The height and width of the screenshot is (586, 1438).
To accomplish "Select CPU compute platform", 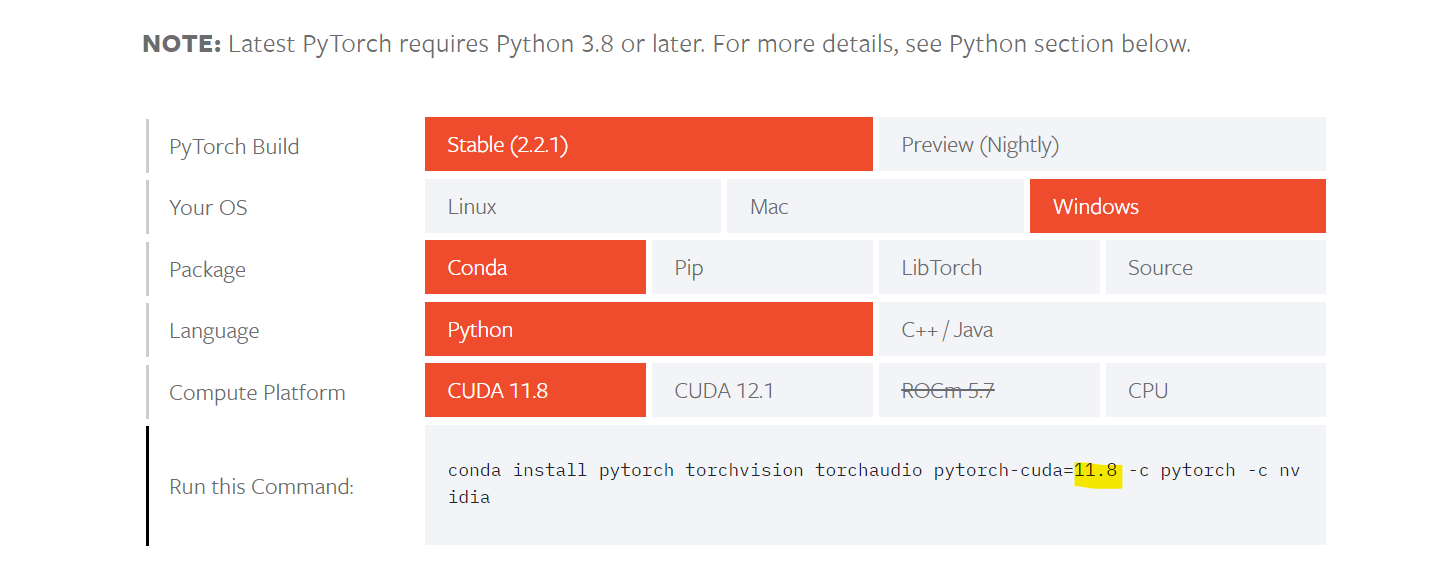I will (x=1216, y=390).
